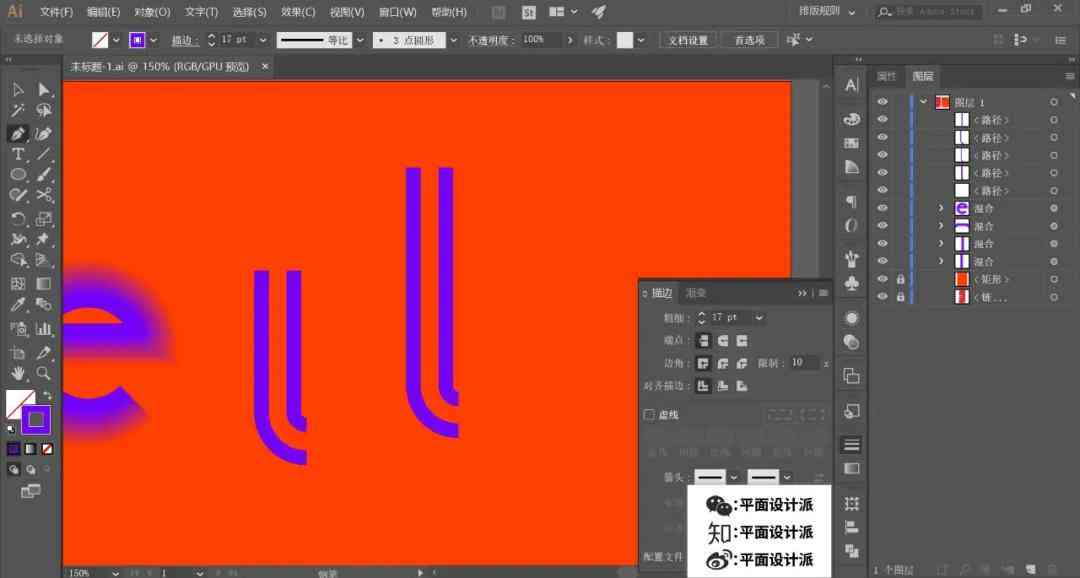Select the Direct Selection tool
1080x578 pixels.
pos(44,90)
